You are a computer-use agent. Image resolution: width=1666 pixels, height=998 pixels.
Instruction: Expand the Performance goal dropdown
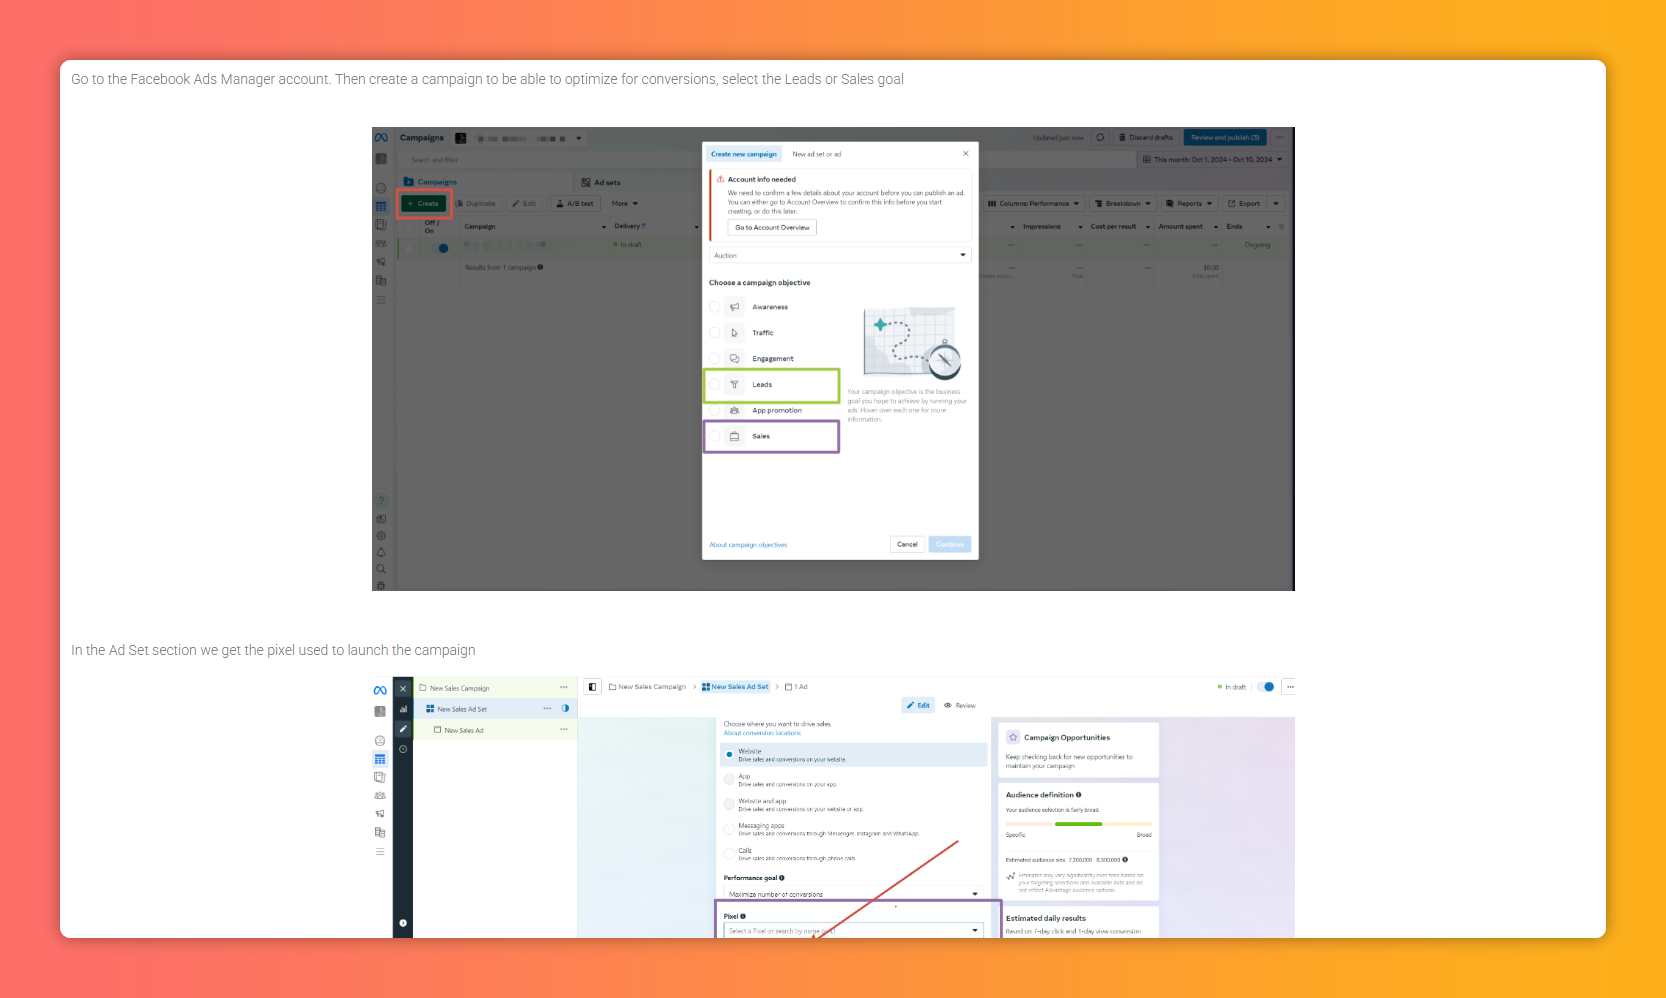coord(852,894)
